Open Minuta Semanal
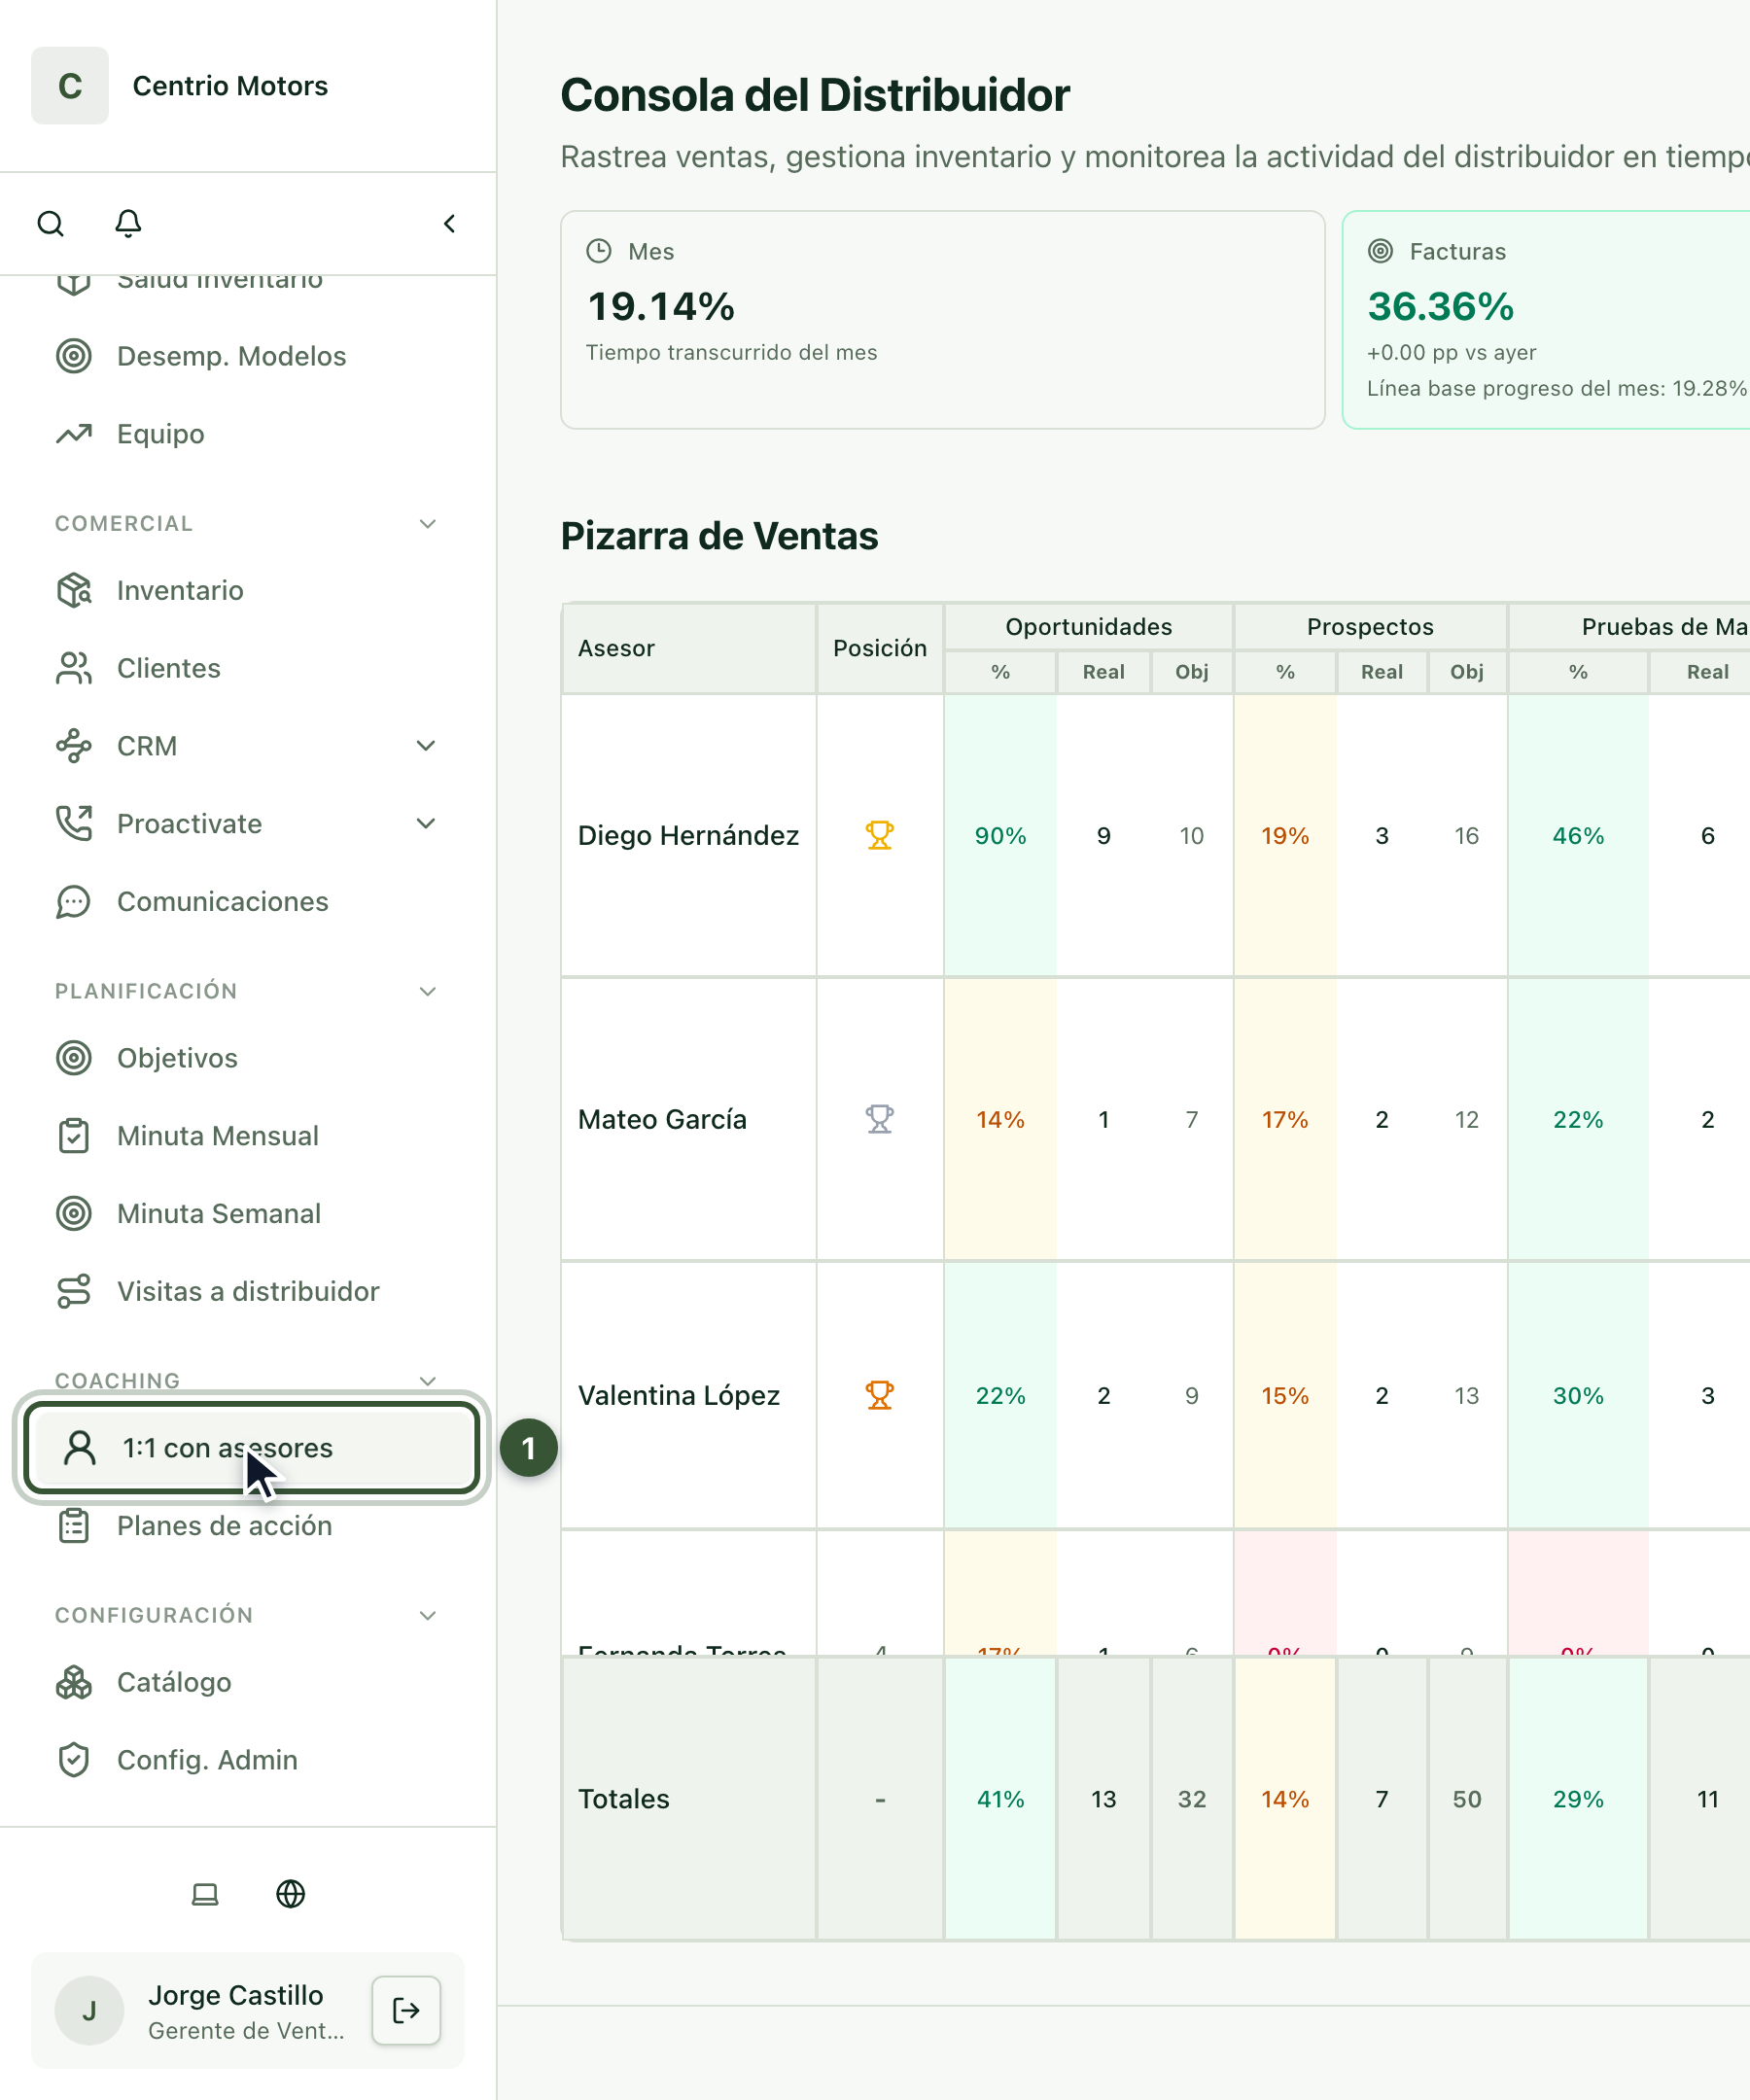The width and height of the screenshot is (1750, 2100). pos(248,1214)
